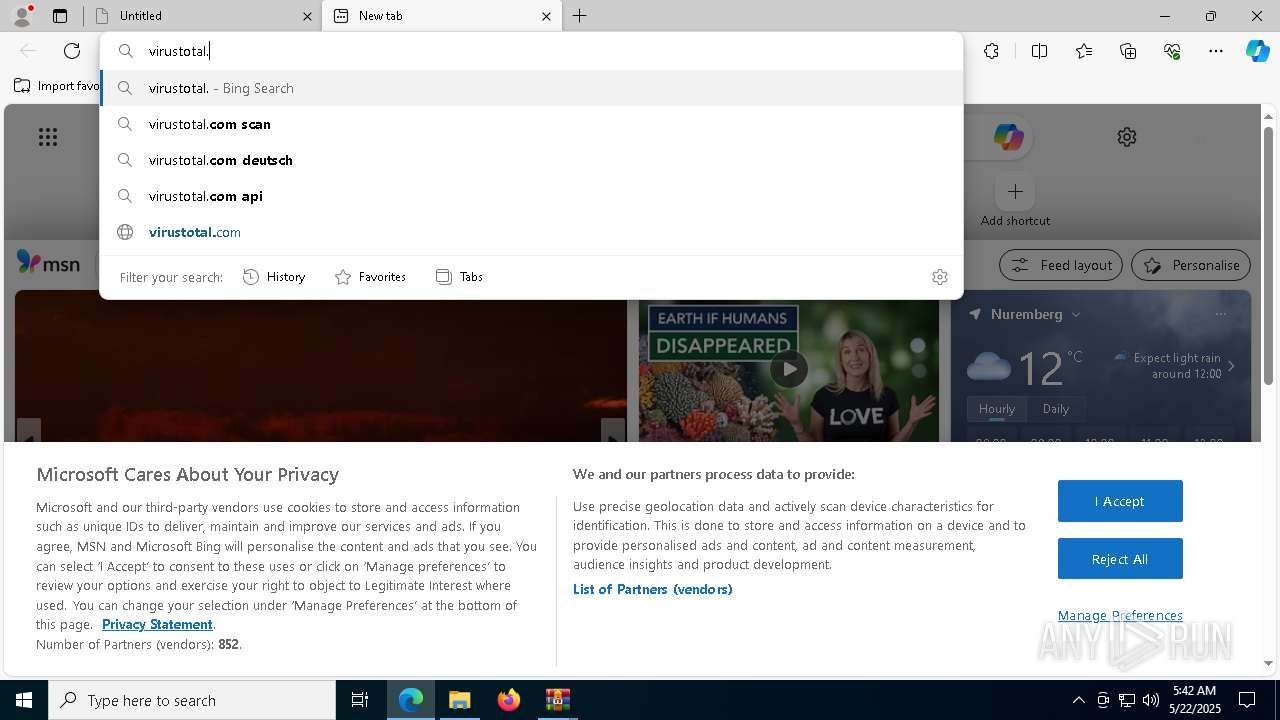Click the browser back arrow
Viewport: 1280px width, 720px height.
[x=28, y=51]
